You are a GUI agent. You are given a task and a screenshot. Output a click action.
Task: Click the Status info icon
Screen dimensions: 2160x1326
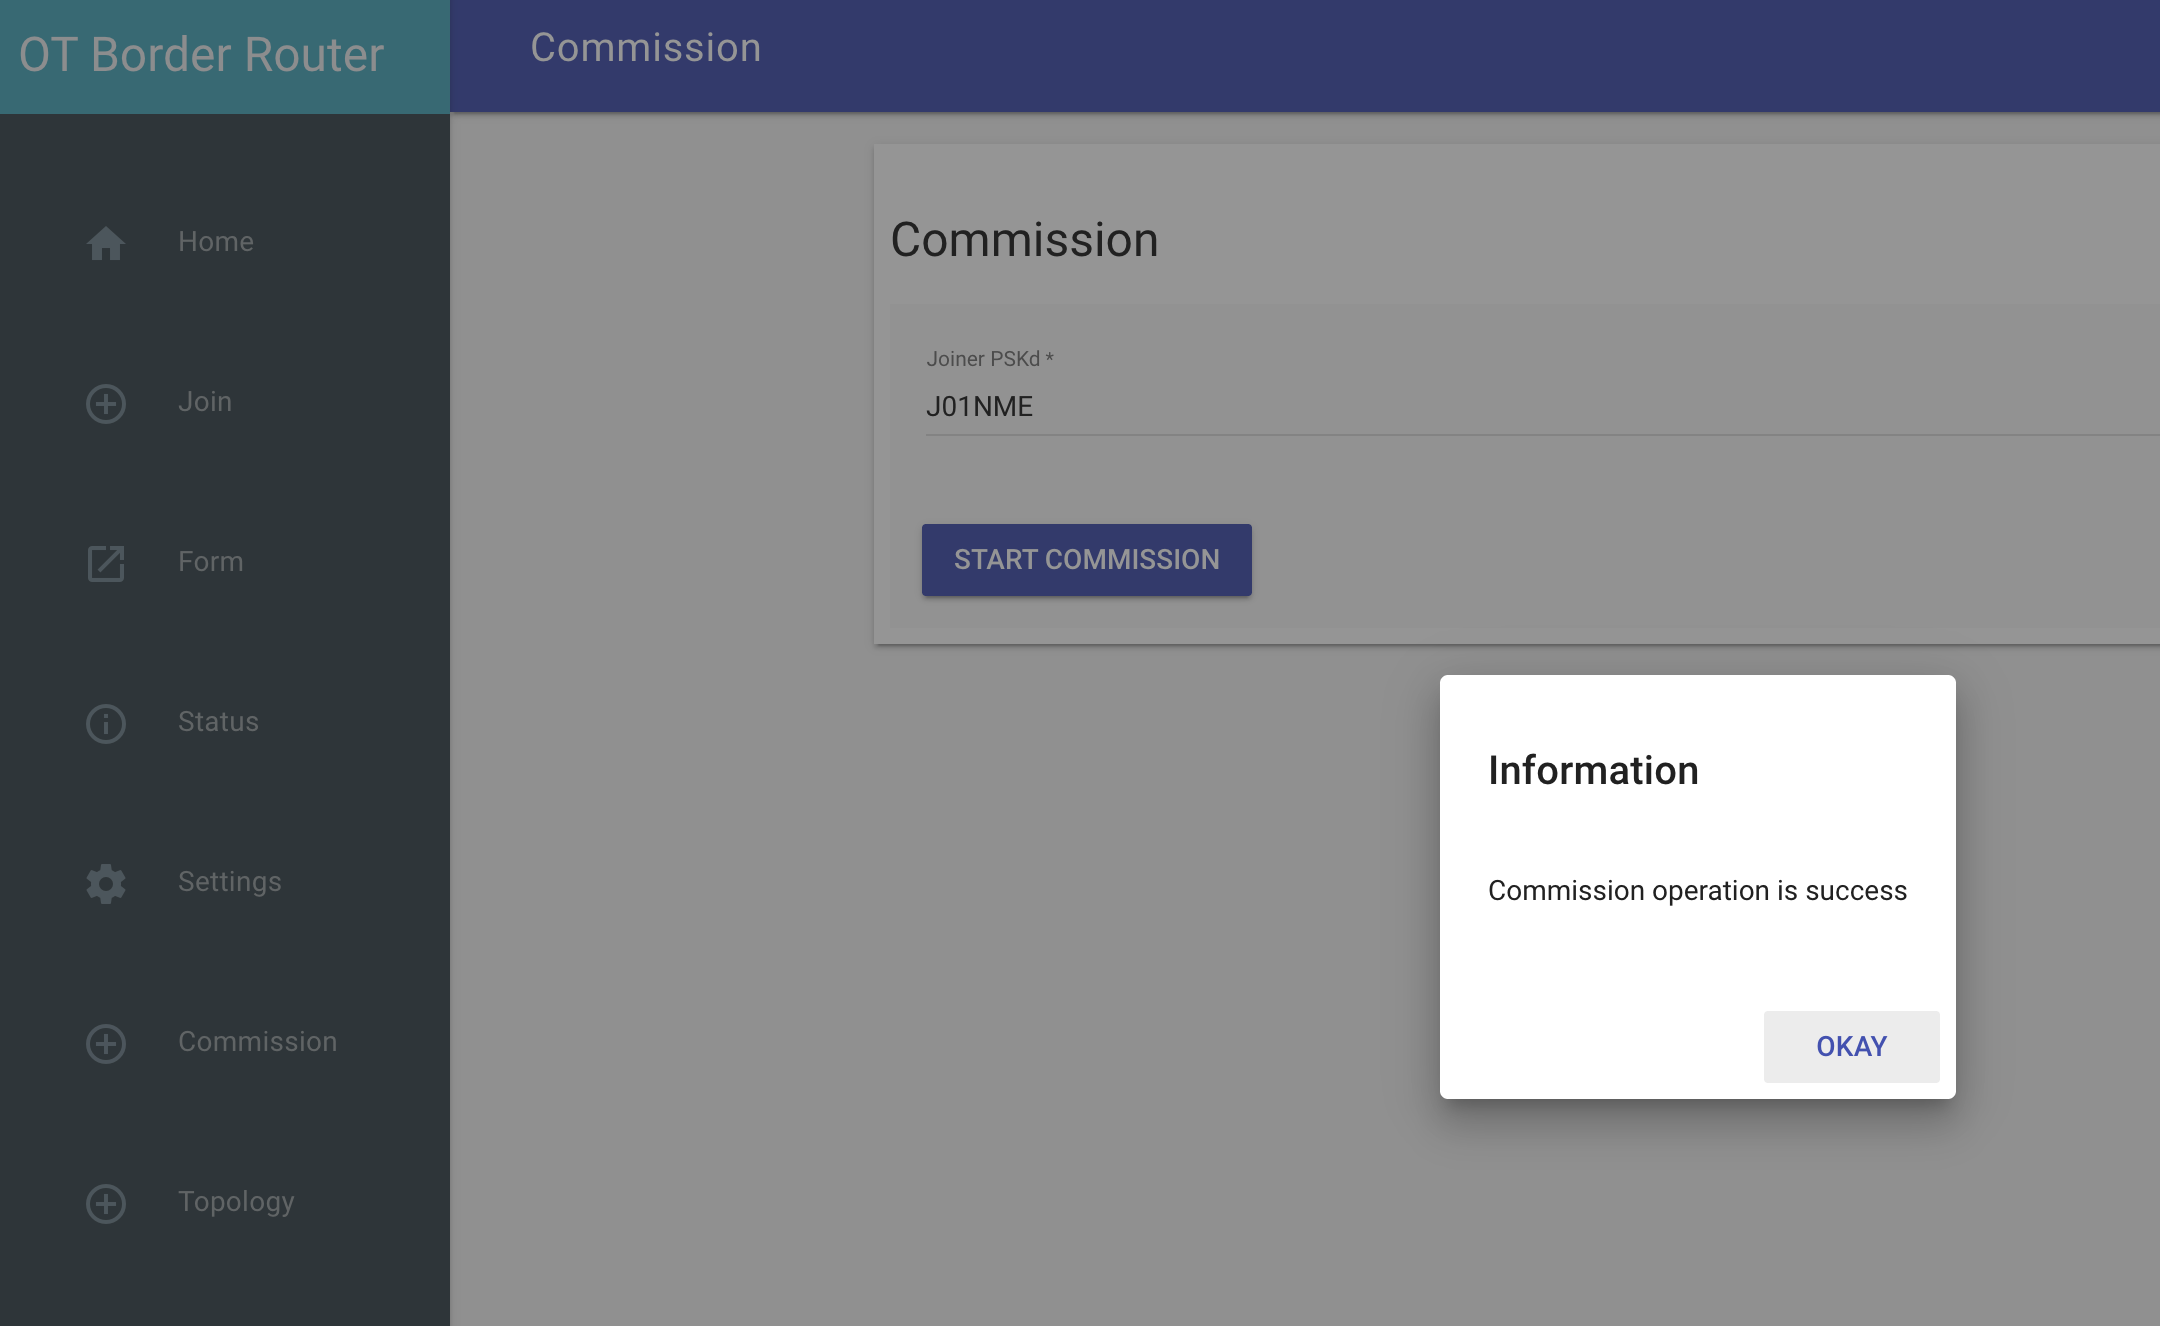(x=106, y=723)
